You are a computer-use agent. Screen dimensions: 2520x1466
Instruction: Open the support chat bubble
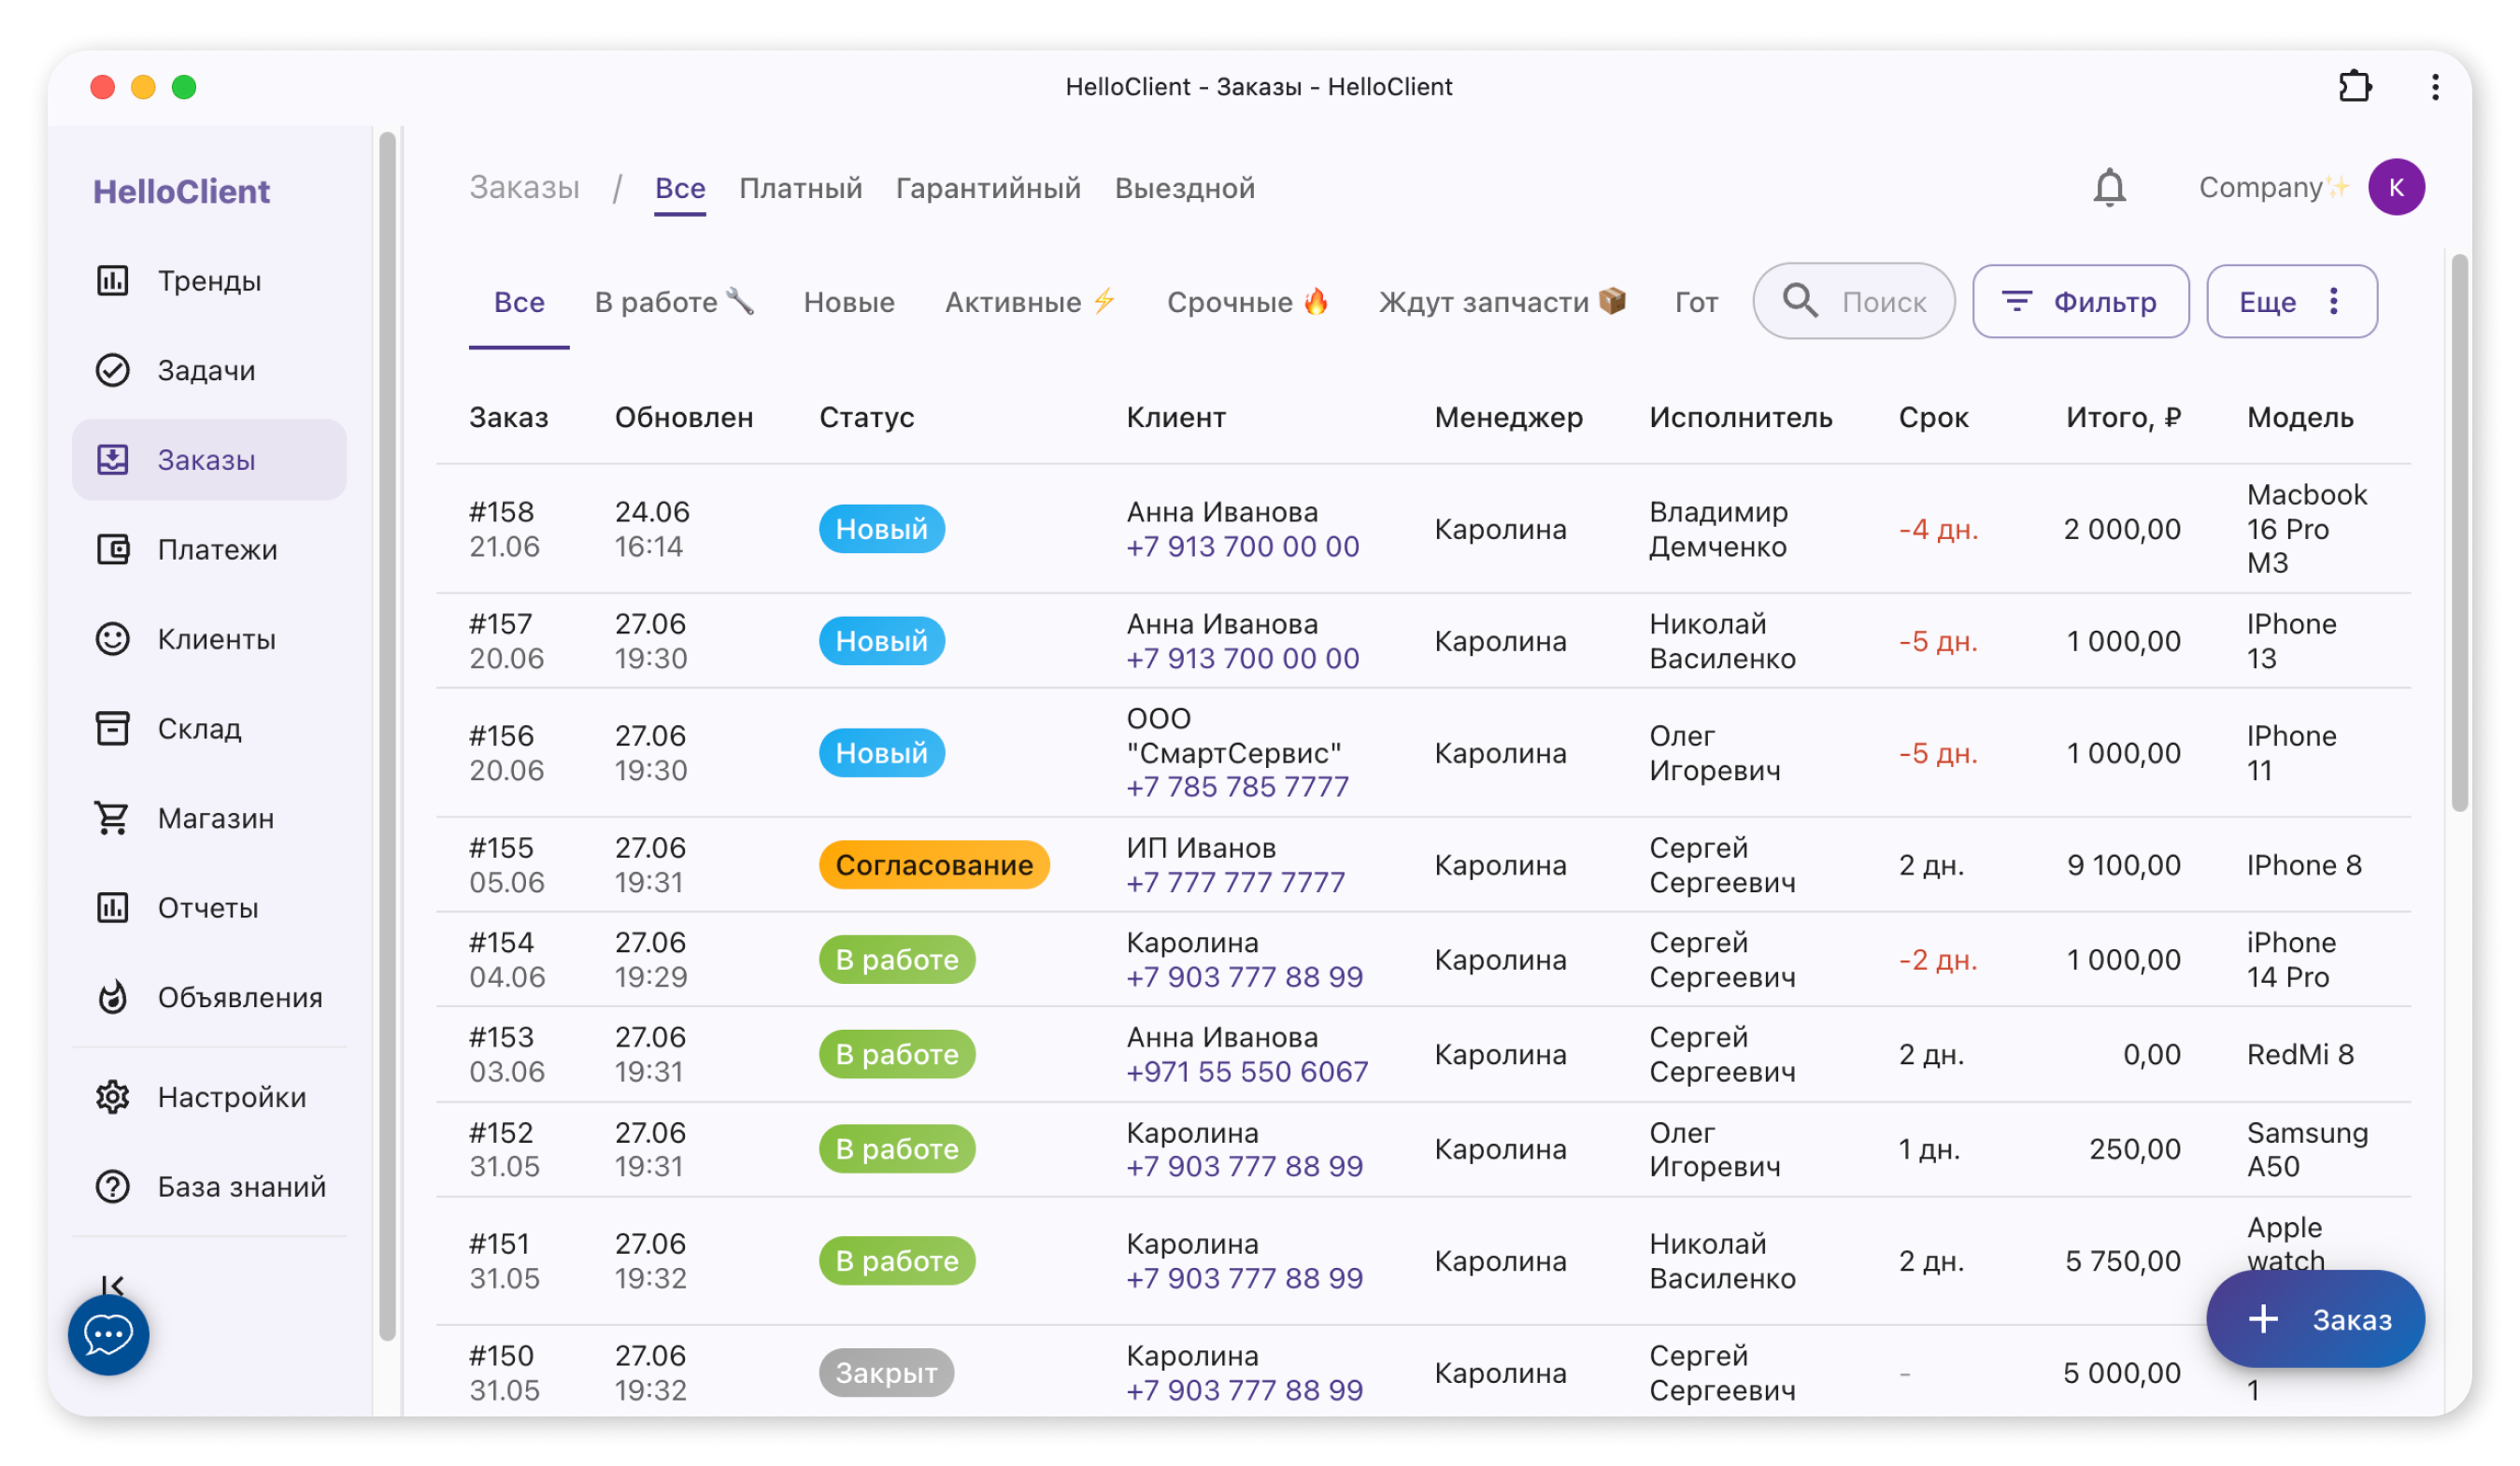pos(108,1334)
